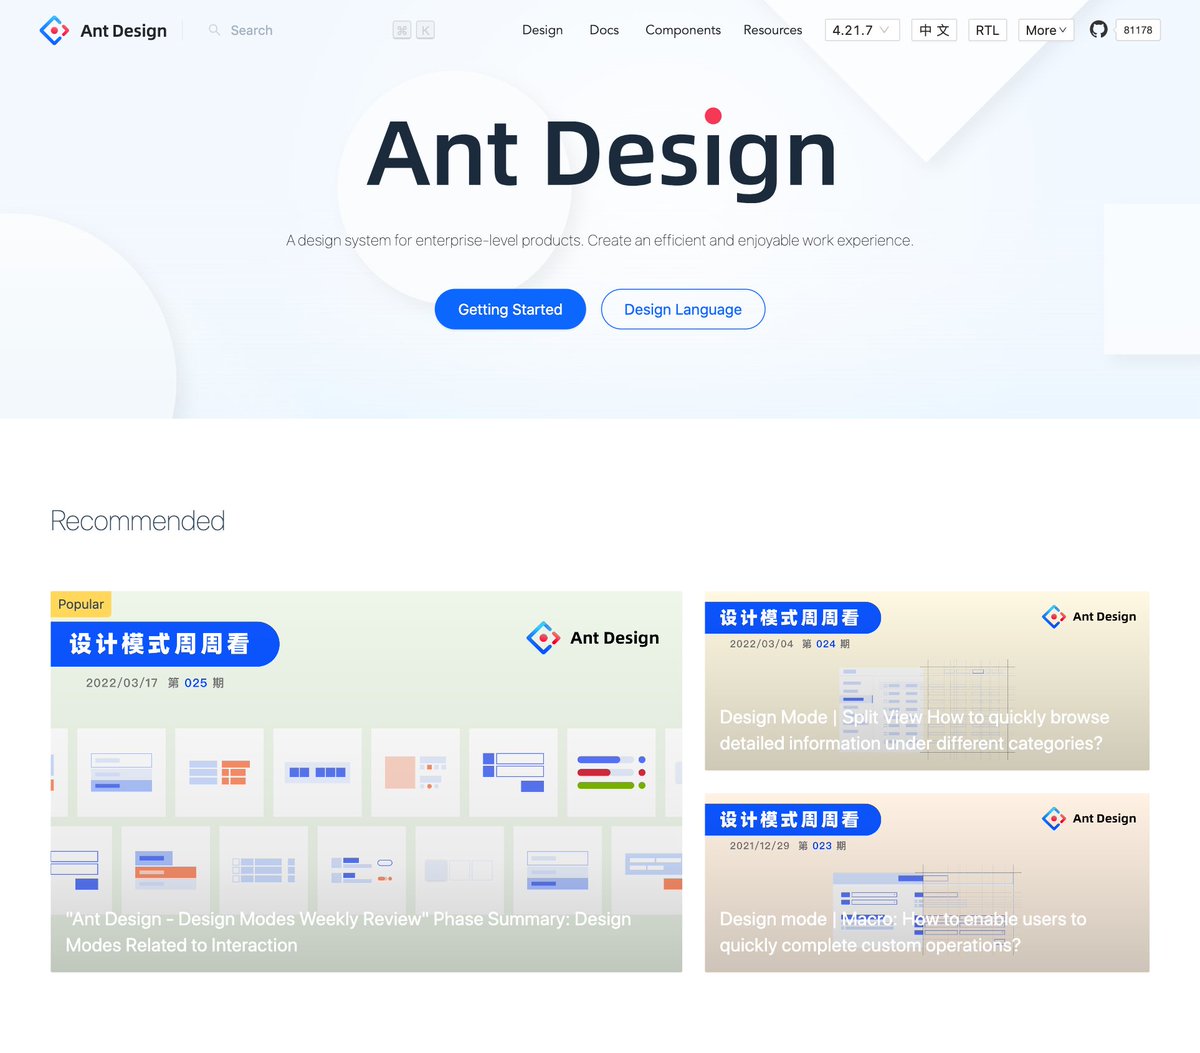Click the Design Language button
1200x1053 pixels.
click(x=683, y=309)
